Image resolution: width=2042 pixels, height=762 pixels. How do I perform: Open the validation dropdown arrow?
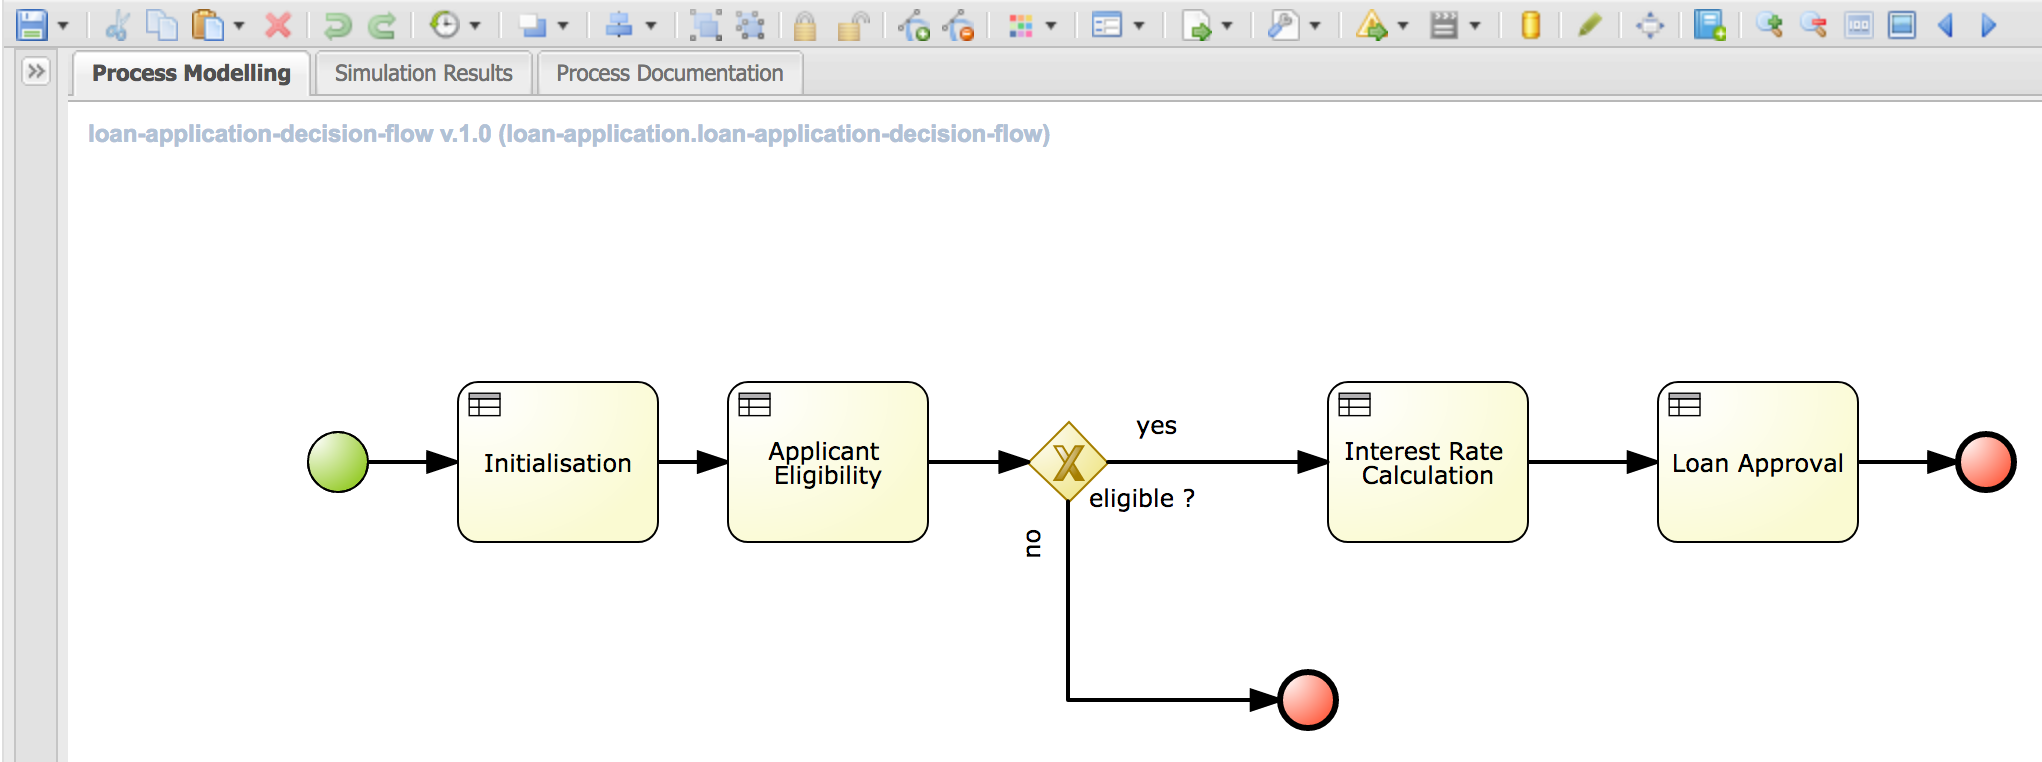(x=1403, y=26)
